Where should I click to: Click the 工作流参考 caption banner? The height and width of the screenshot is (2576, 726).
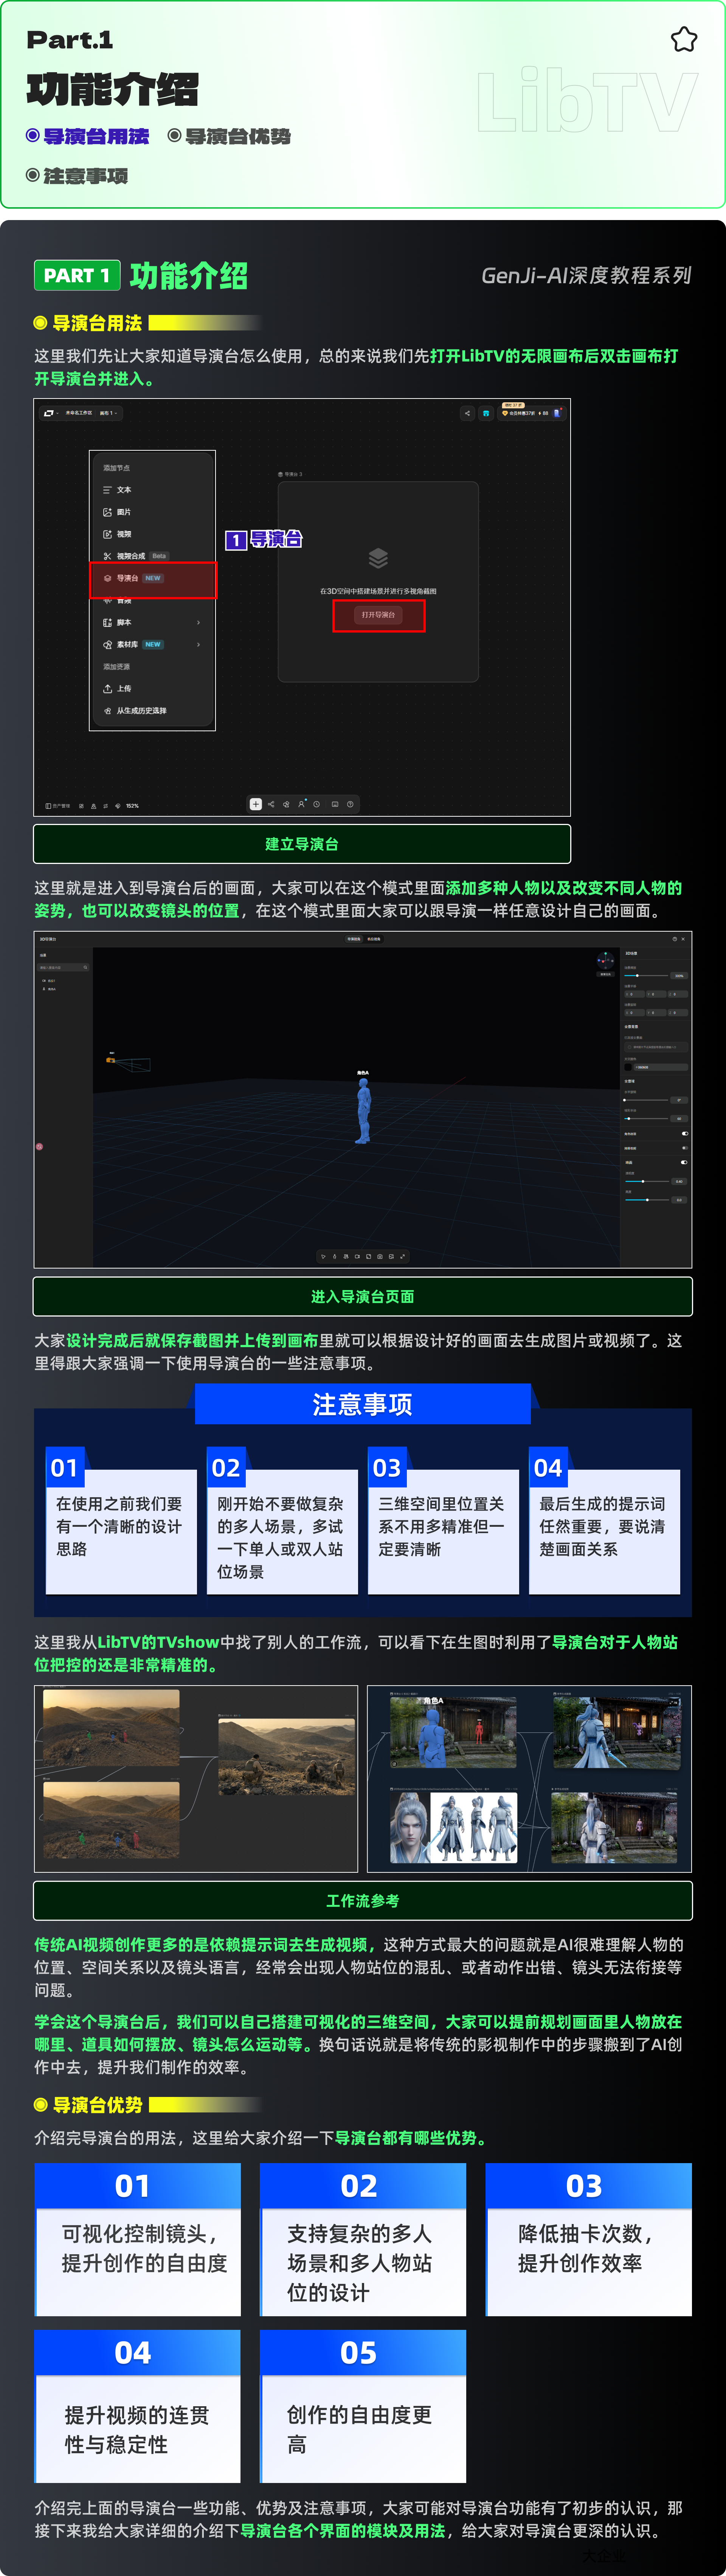tap(363, 1901)
